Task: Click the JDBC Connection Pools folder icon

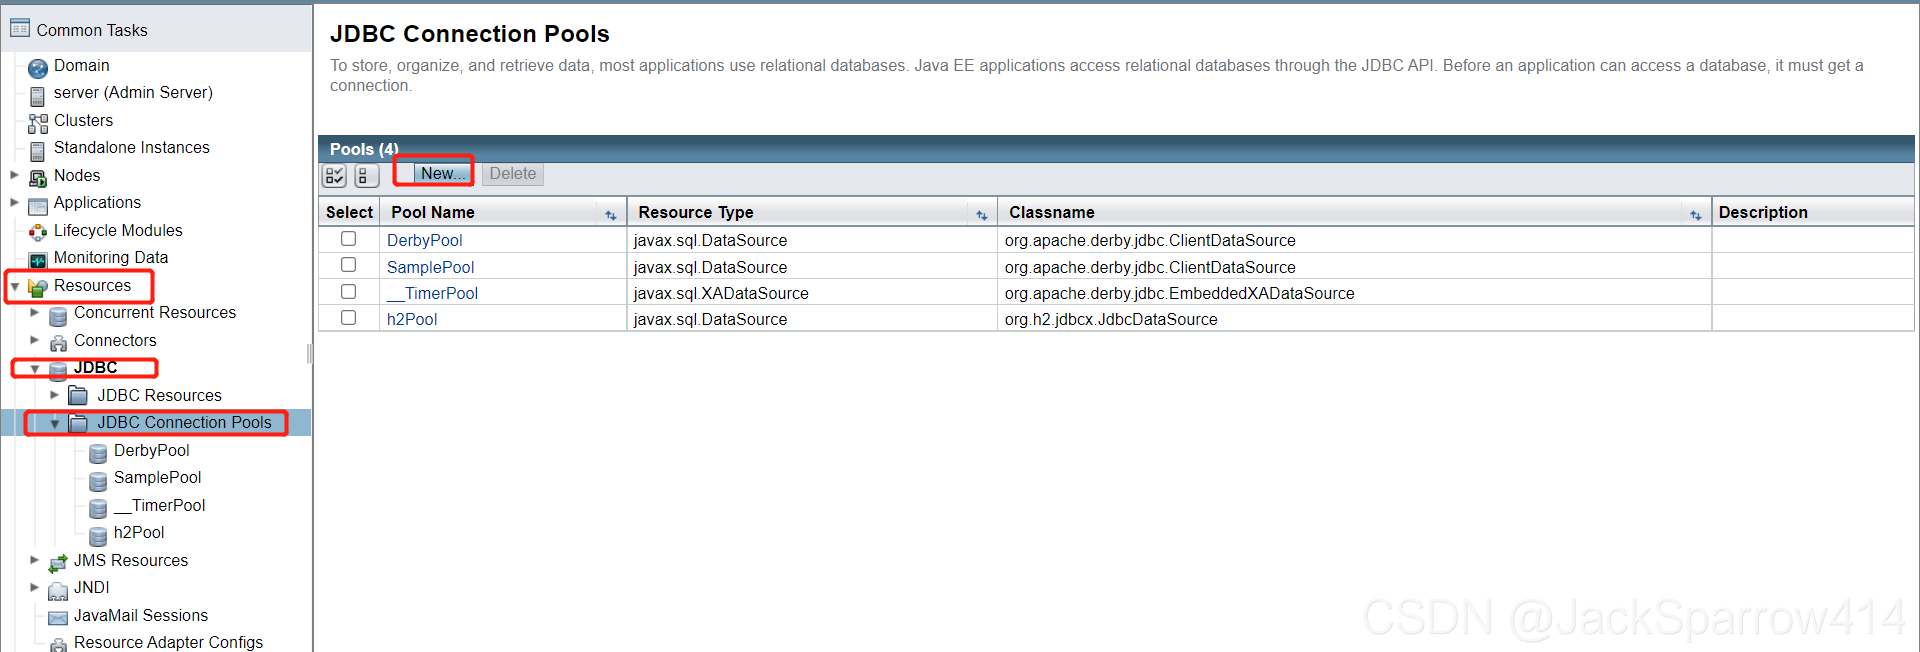Action: [78, 423]
